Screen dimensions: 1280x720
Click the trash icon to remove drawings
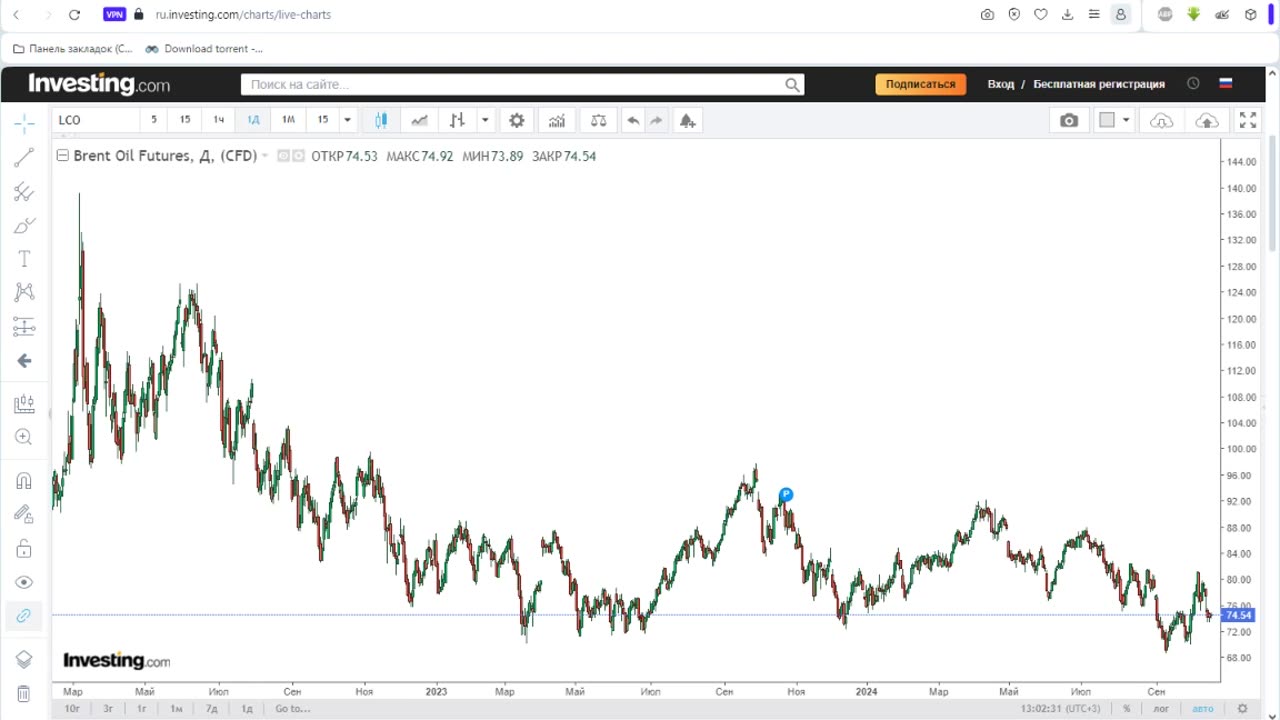(x=24, y=693)
